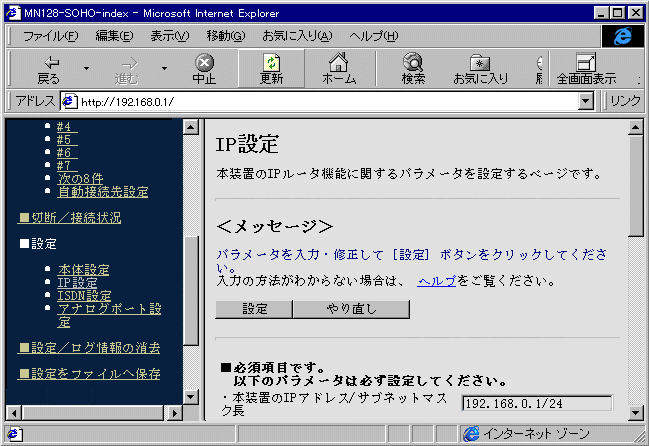The image size is (649, 446).
Task: Expand the Forward button history dropdown arrow
Action: tap(163, 69)
